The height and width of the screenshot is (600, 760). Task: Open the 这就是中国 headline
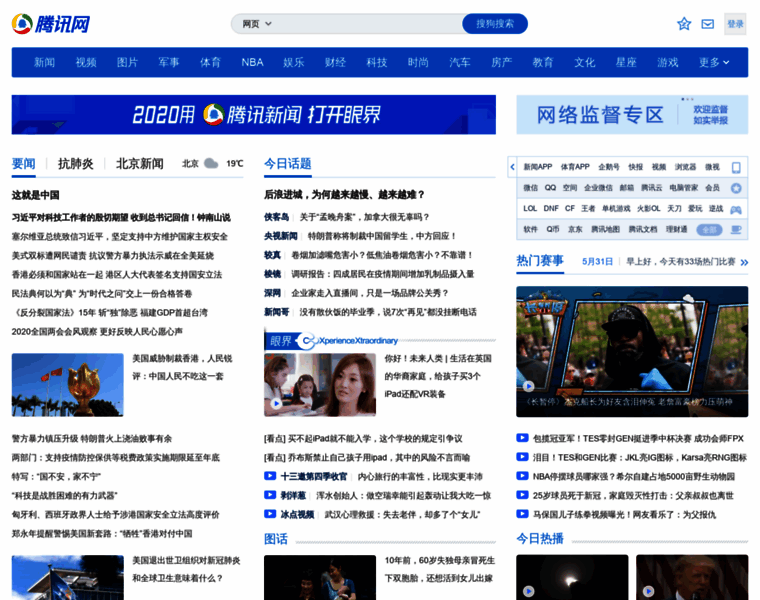pyautogui.click(x=35, y=195)
